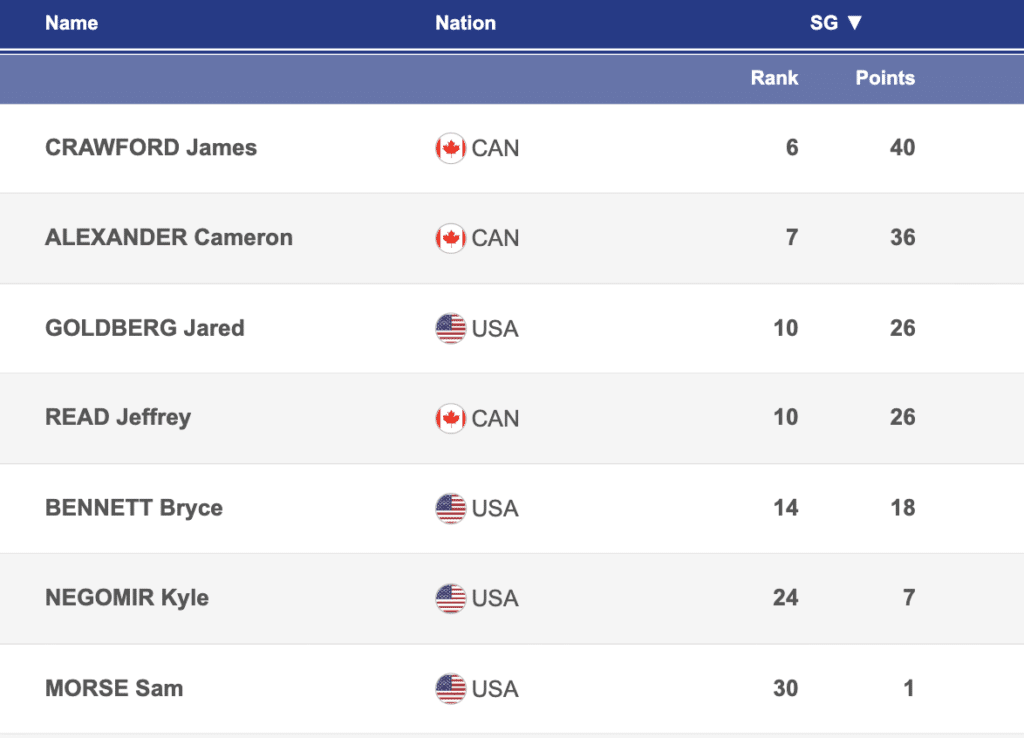The width and height of the screenshot is (1024, 738).
Task: Click the Canada flag in READ Jeffrey's row
Action: [x=451, y=418]
